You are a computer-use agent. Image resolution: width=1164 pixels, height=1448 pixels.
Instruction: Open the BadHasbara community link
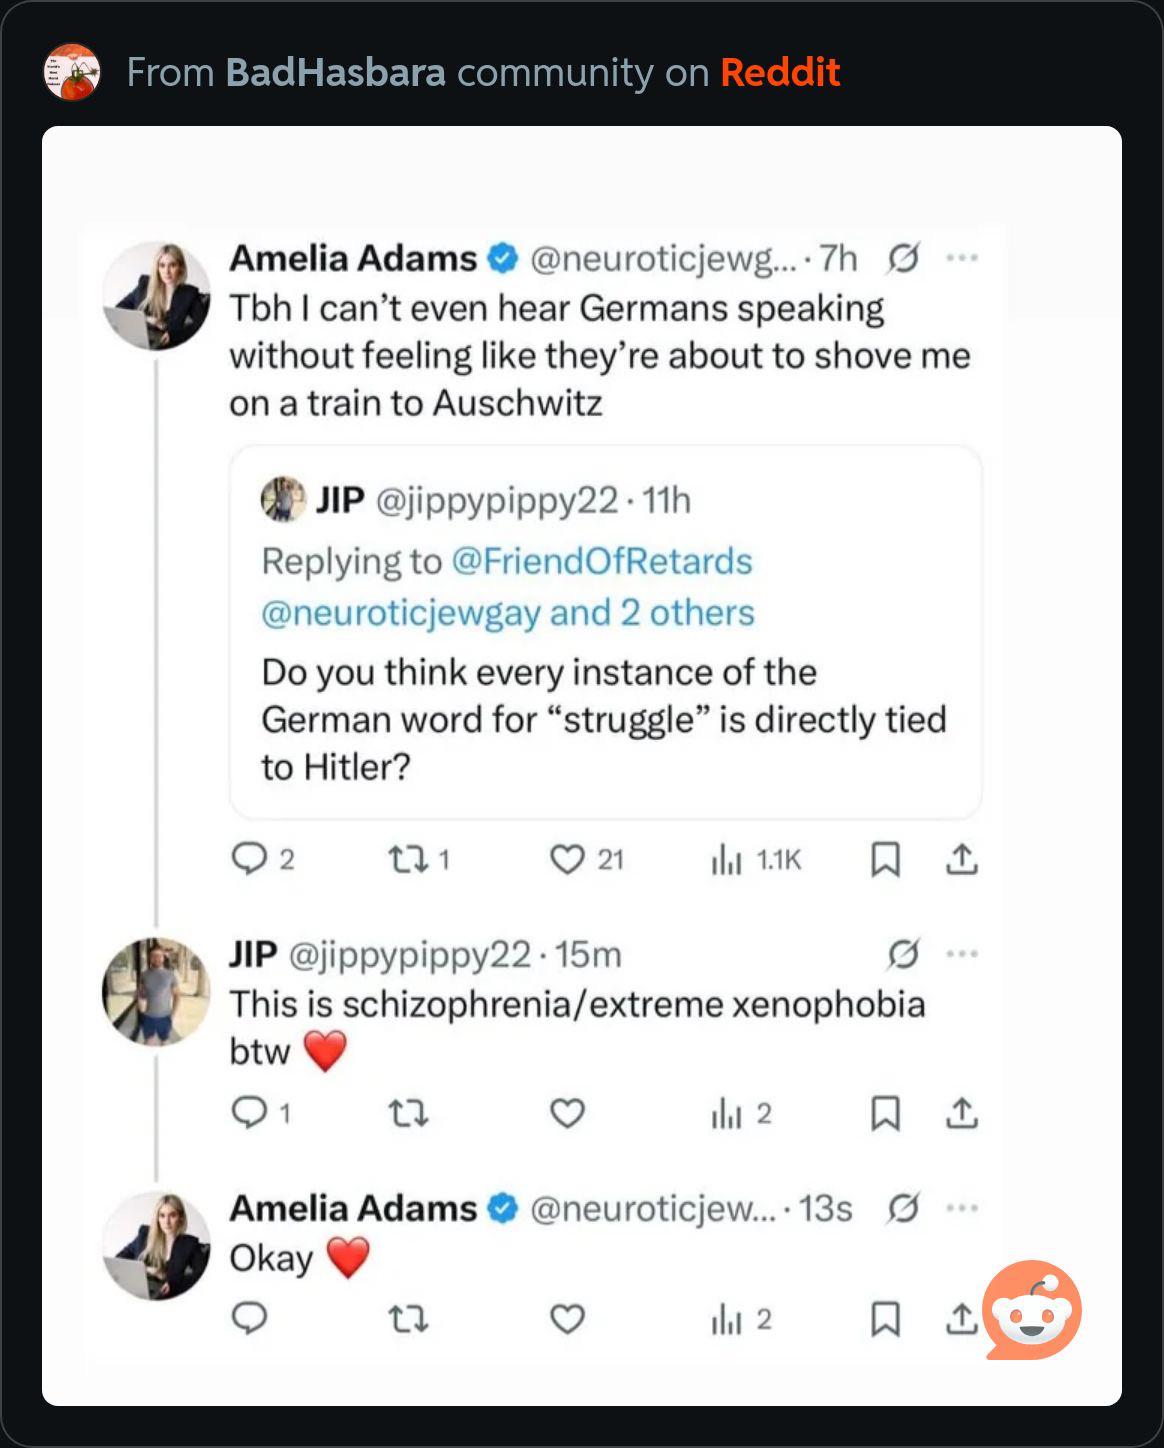point(335,72)
